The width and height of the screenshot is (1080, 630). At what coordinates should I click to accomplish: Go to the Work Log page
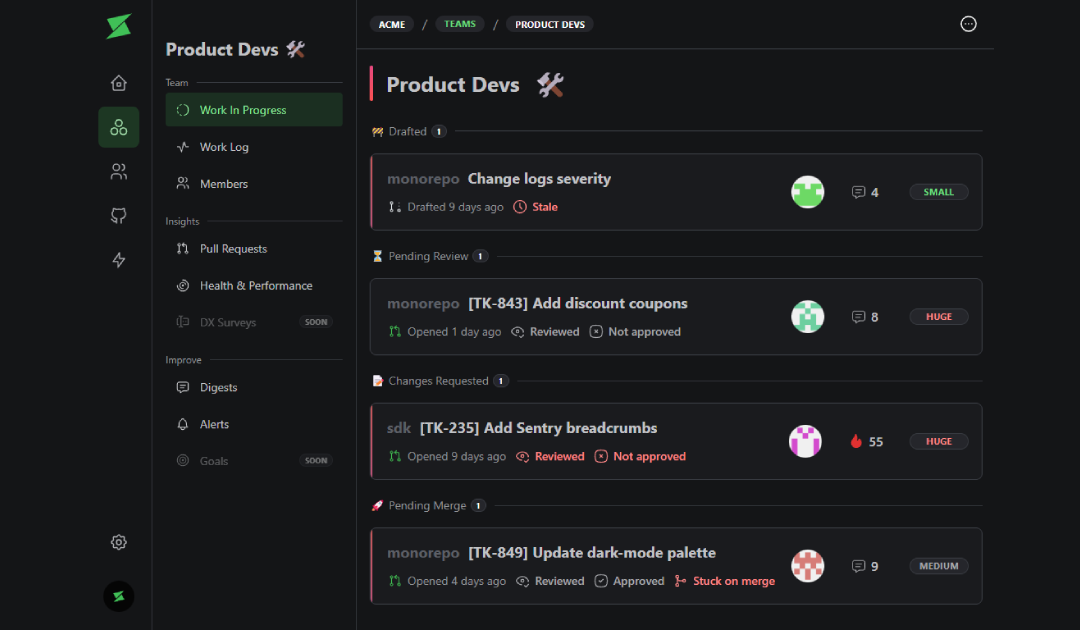pyautogui.click(x=224, y=147)
